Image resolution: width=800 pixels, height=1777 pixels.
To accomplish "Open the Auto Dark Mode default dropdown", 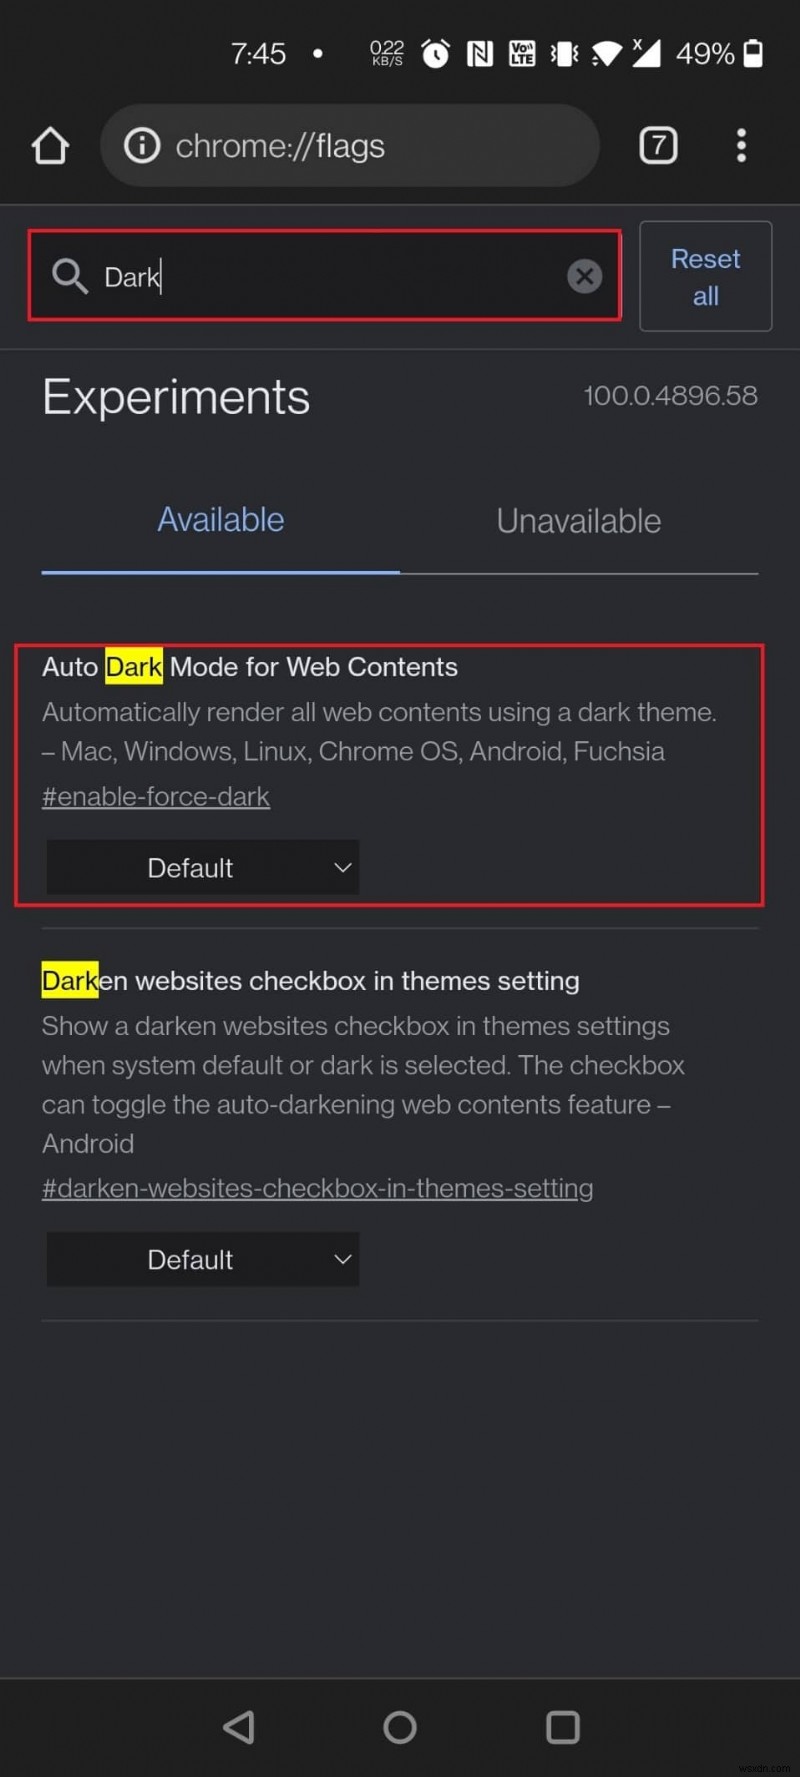I will click(201, 867).
